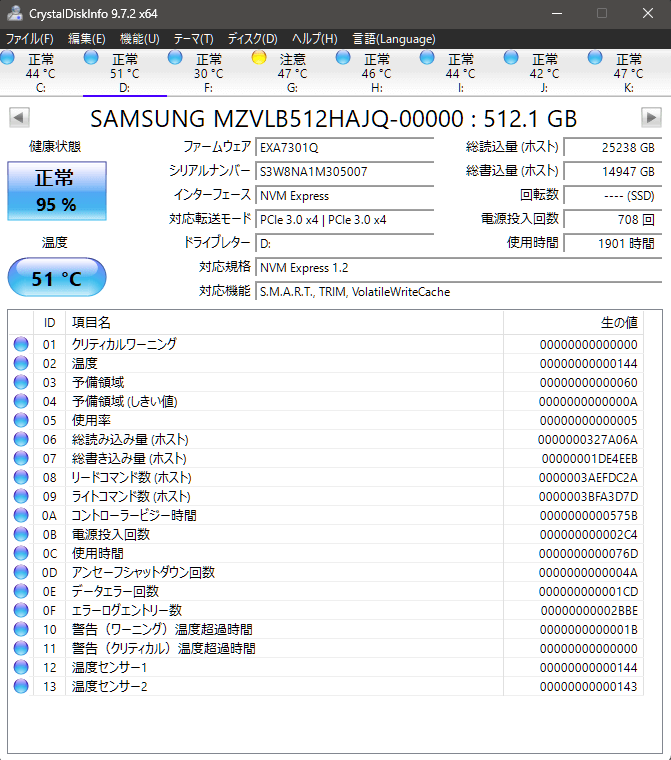This screenshot has height=760, width=671.
Task: Click the status orb for 温度センサー2 row
Action: tap(21, 687)
